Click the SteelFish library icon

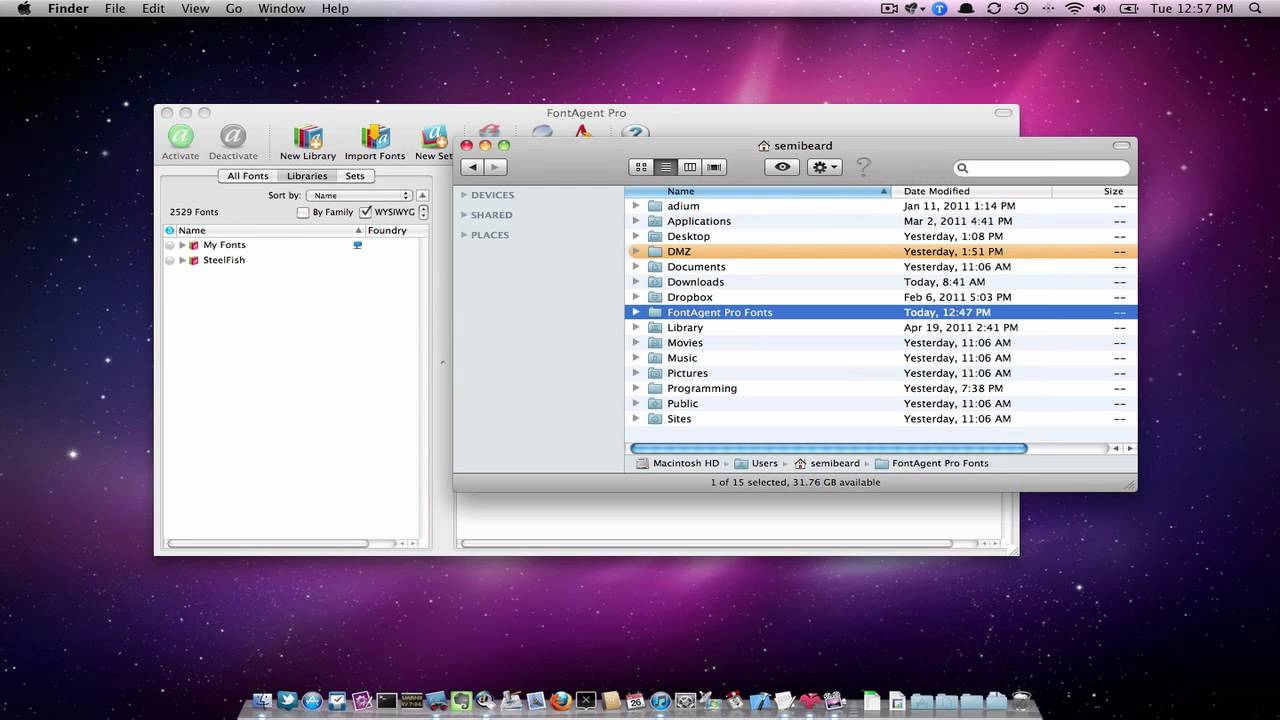(194, 260)
